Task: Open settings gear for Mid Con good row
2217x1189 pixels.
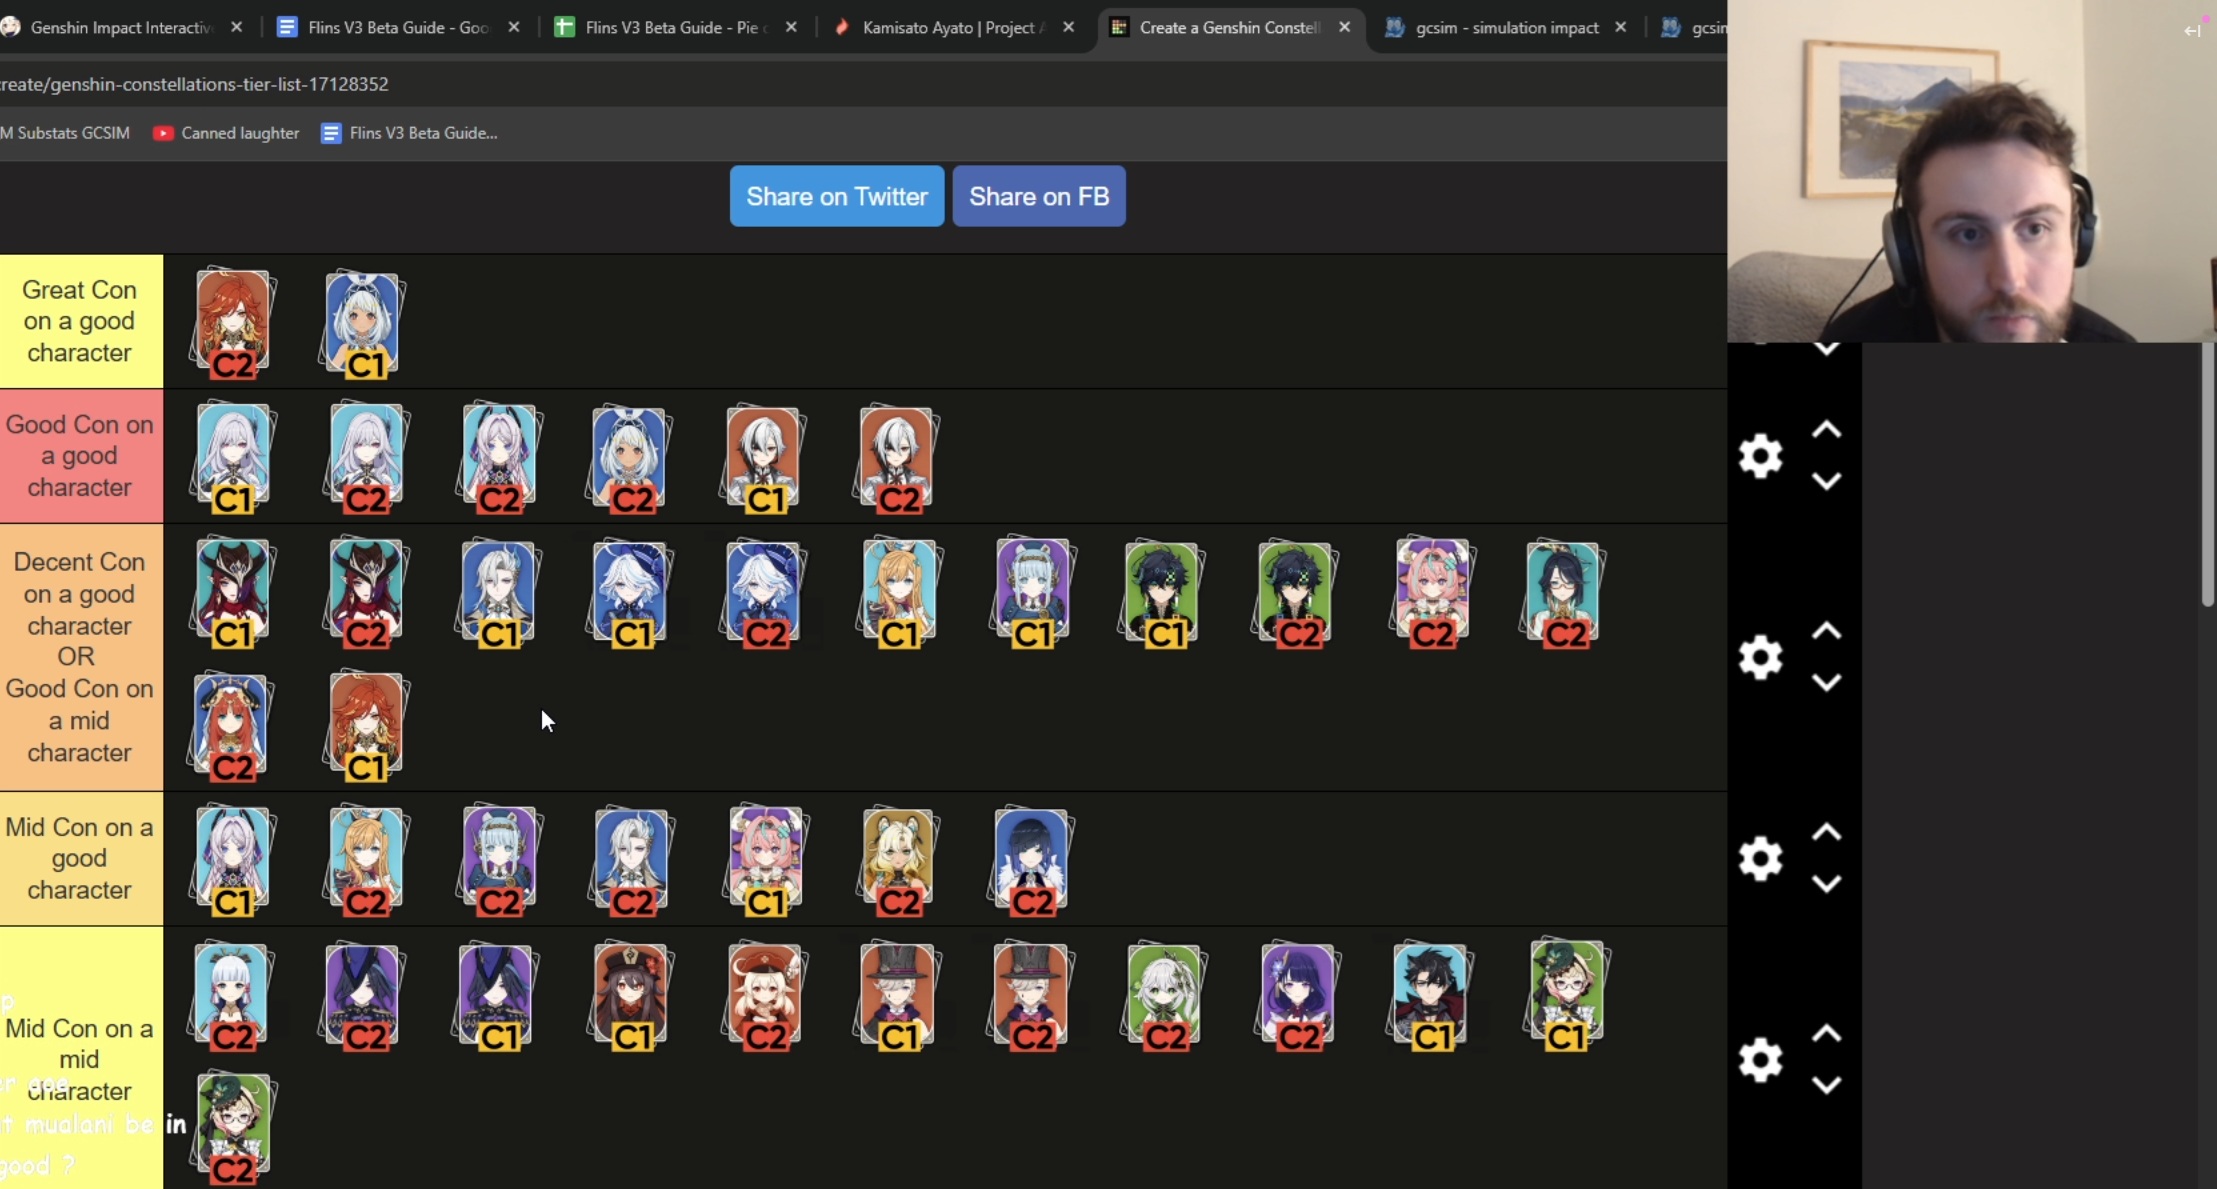Action: [x=1760, y=858]
